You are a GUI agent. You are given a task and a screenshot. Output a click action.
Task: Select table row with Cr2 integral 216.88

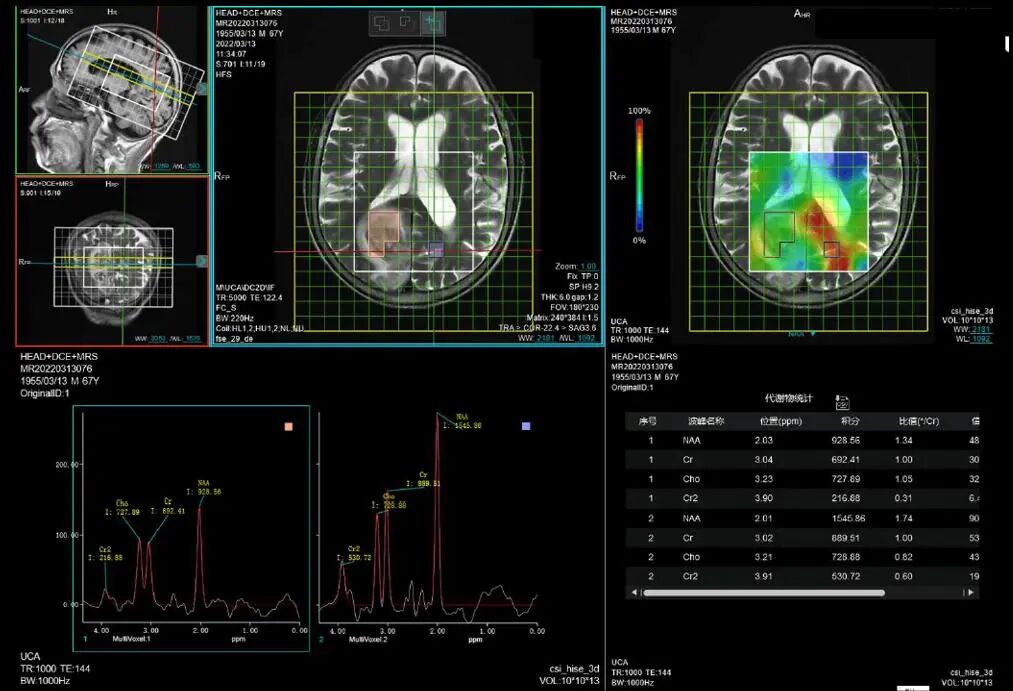click(802, 499)
